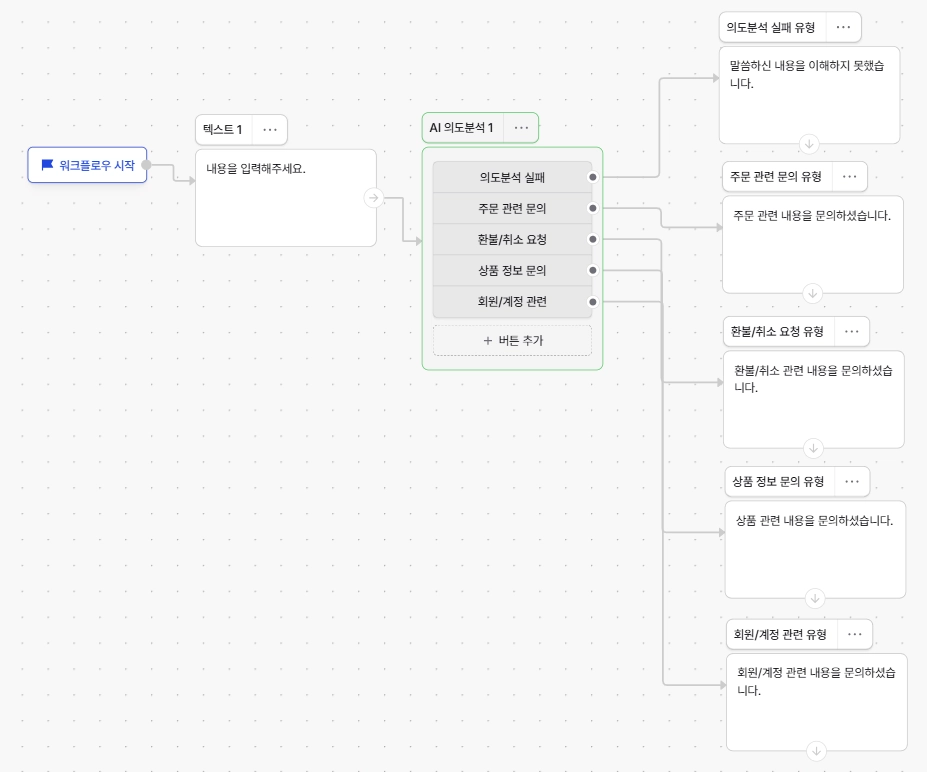Image resolution: width=927 pixels, height=772 pixels.
Task: Open three-dot menu for 주문 관련 문의 유형
Action: click(x=850, y=176)
